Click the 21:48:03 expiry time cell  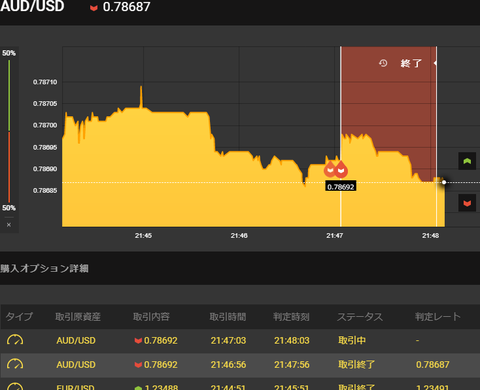[292, 340]
